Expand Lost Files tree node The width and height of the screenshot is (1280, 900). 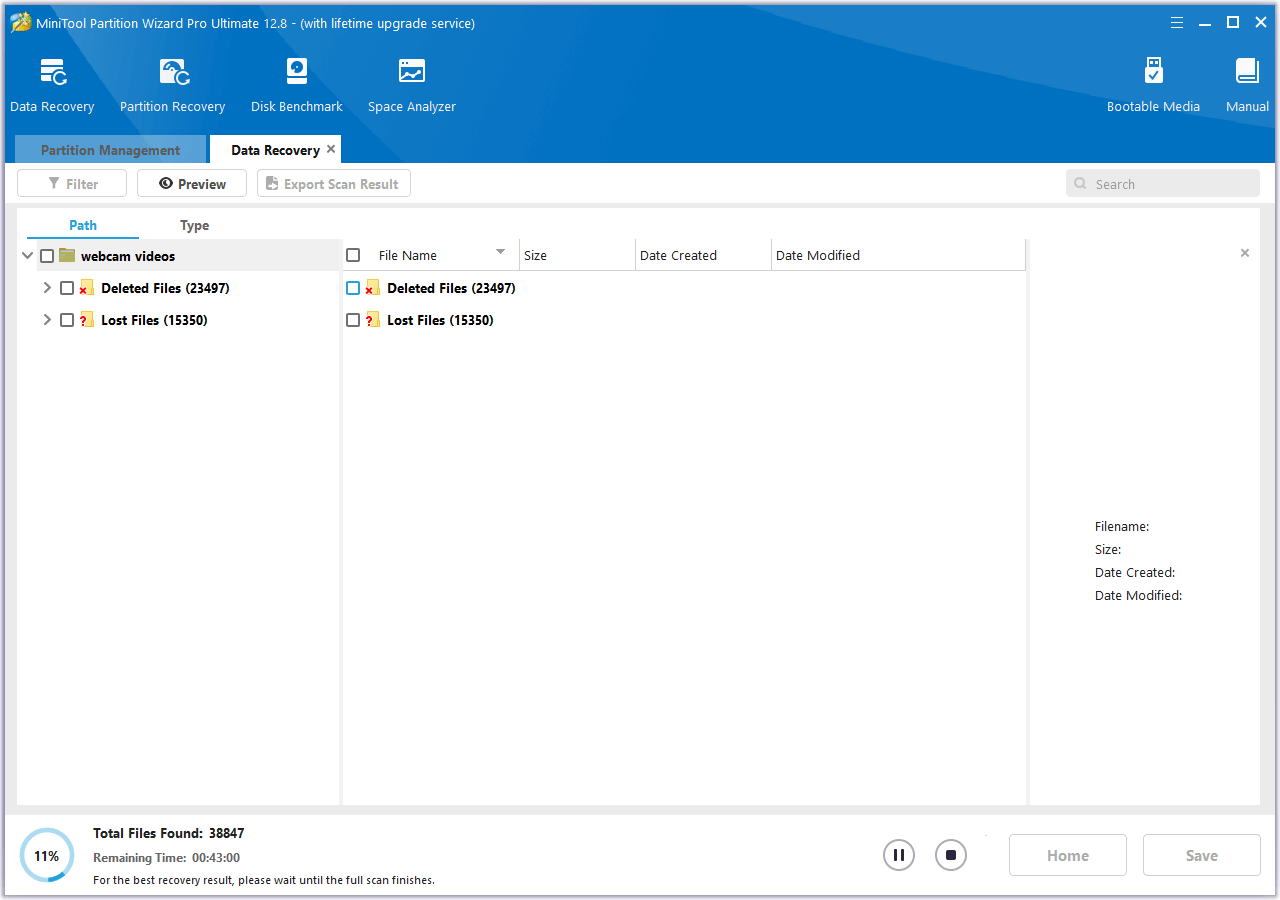pos(47,320)
